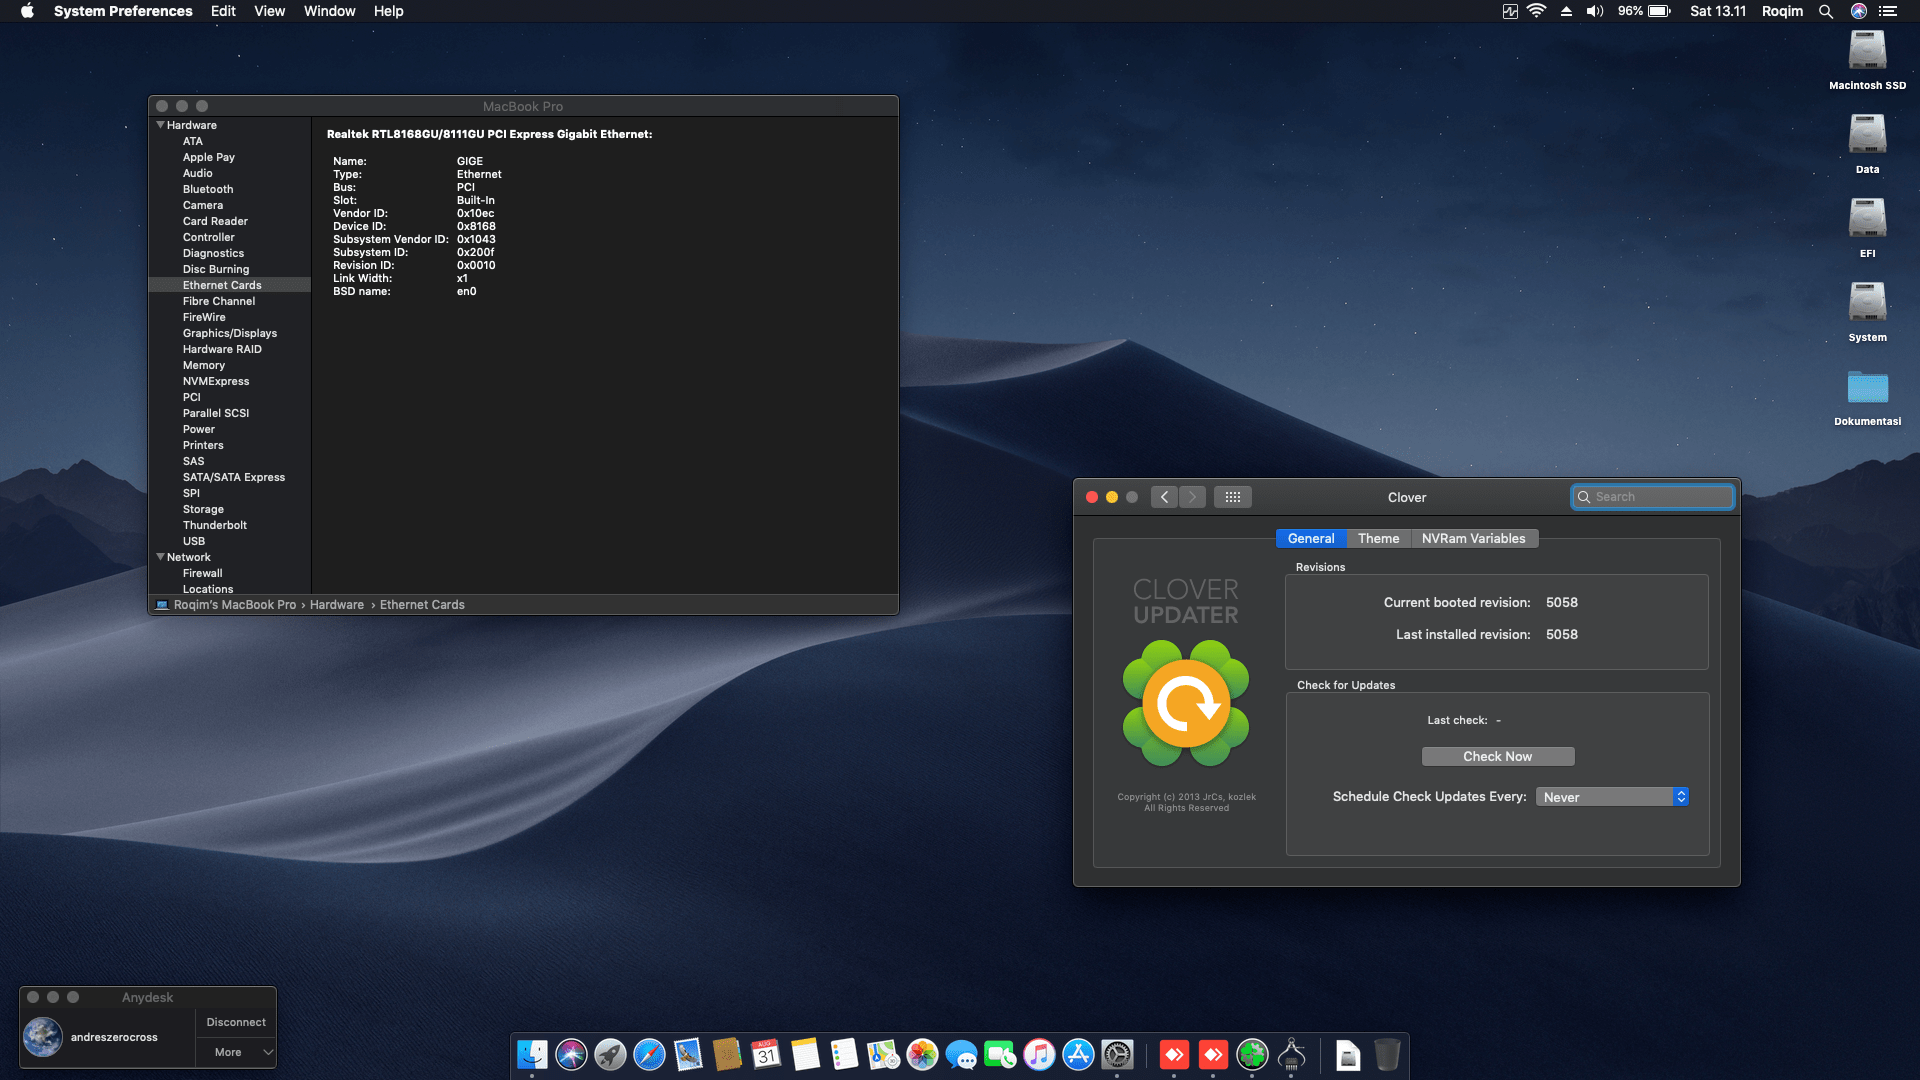
Task: Focus the Search field in Clover window
Action: [x=1652, y=497]
